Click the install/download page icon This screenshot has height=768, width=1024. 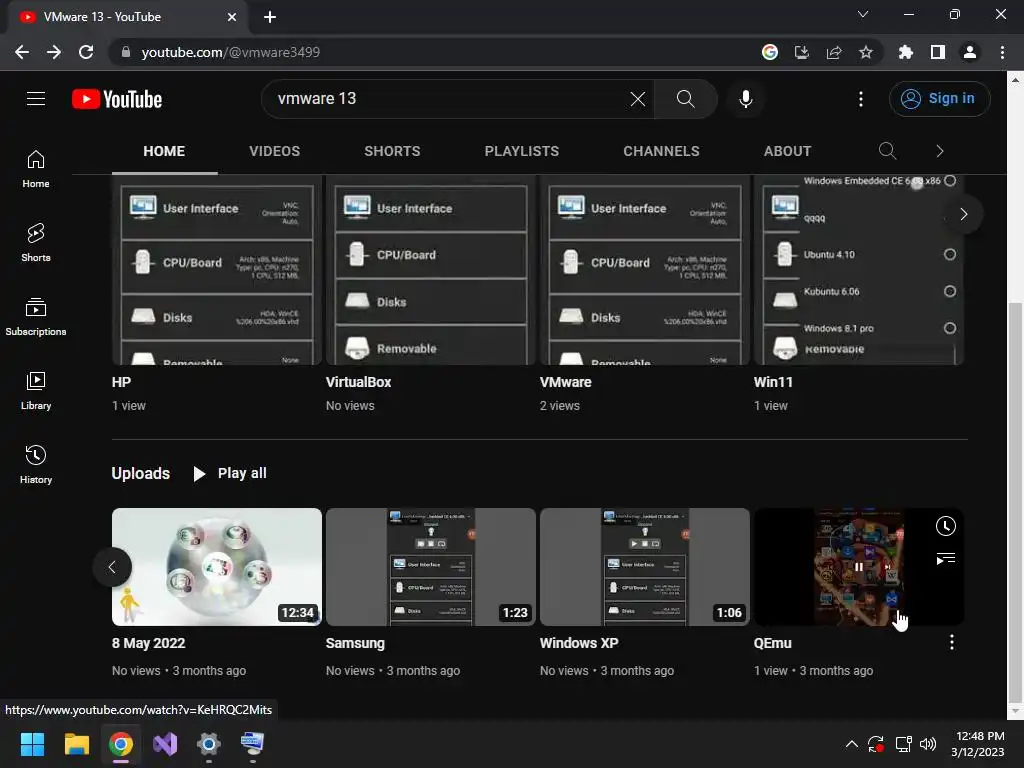[x=802, y=52]
